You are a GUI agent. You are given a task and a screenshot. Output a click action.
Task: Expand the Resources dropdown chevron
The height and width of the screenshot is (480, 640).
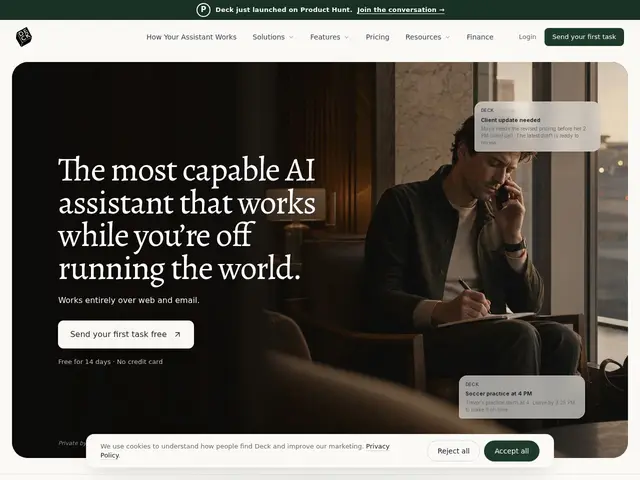(447, 37)
